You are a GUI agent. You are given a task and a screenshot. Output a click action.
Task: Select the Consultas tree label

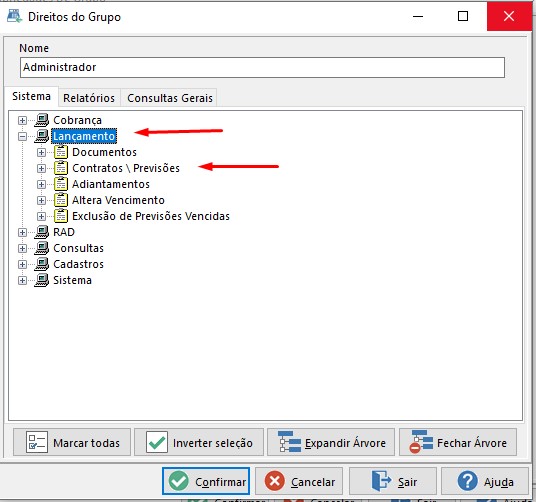79,248
